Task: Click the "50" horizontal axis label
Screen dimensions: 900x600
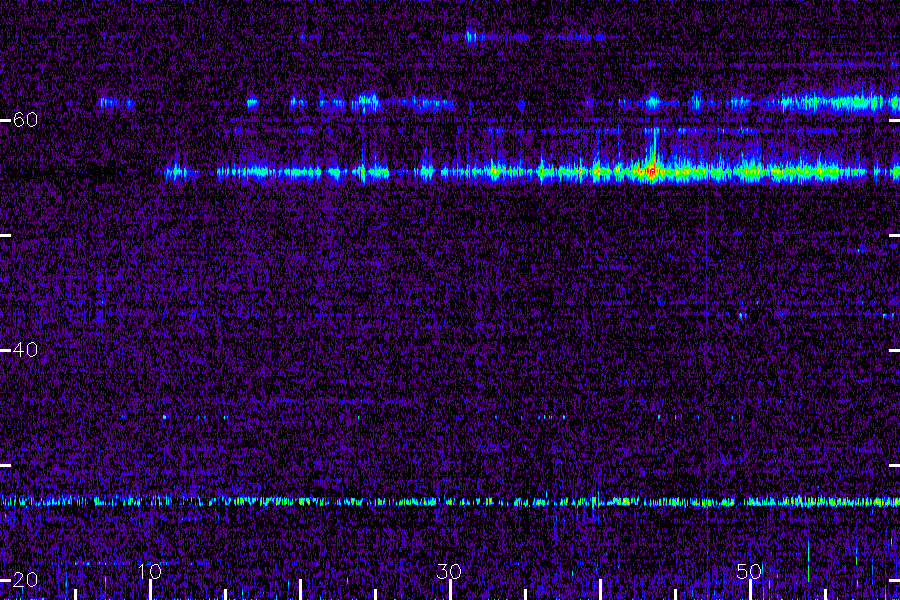Action: (749, 571)
